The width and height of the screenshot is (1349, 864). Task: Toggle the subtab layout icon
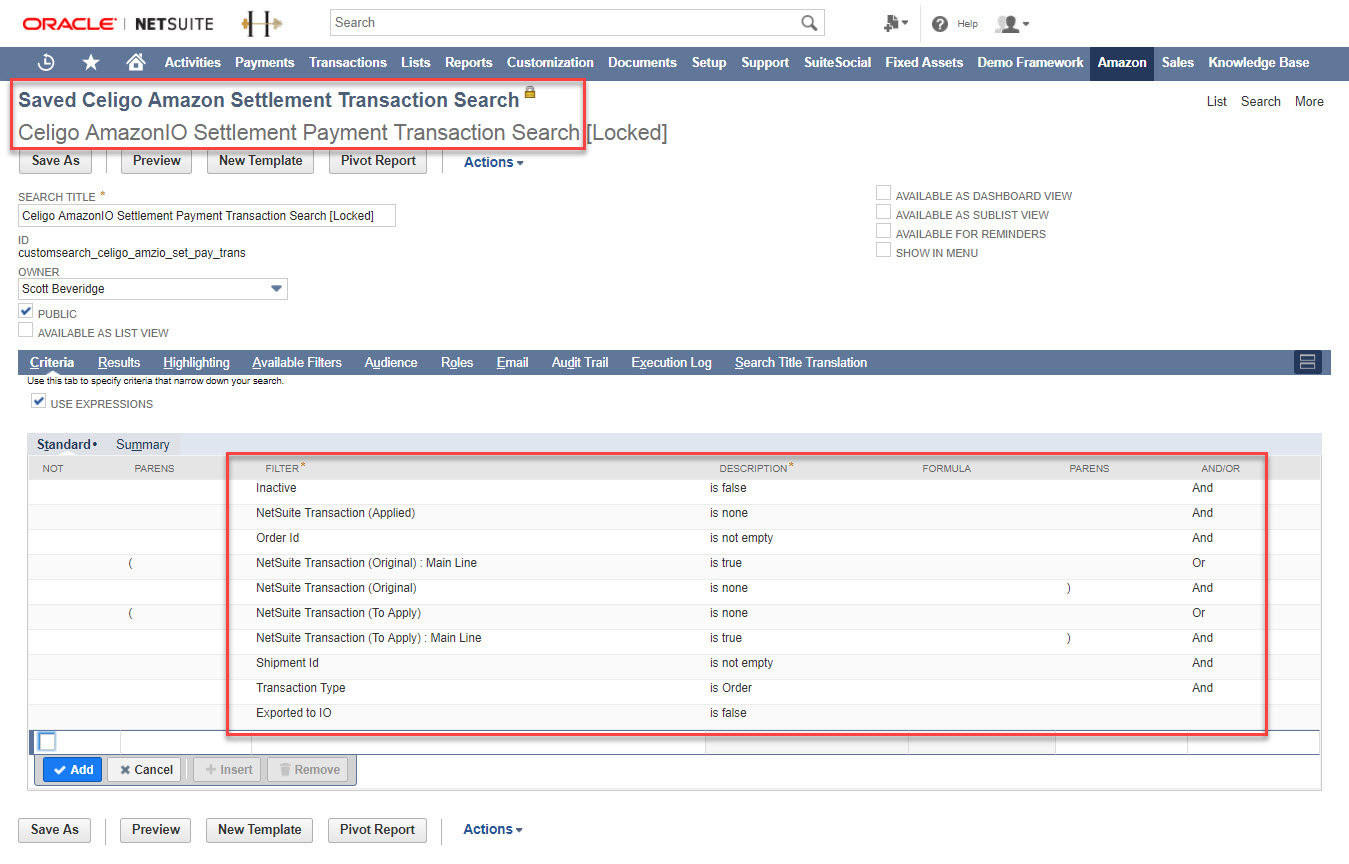(1307, 362)
